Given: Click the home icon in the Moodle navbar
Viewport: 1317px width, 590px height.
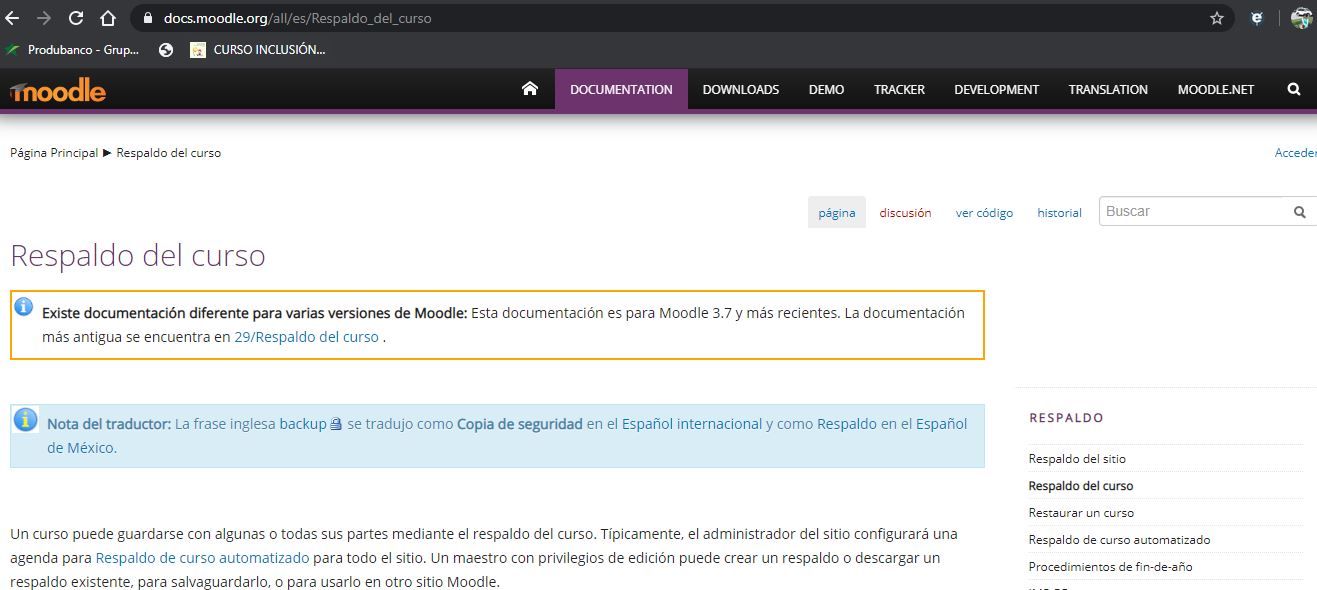Looking at the screenshot, I should 530,89.
